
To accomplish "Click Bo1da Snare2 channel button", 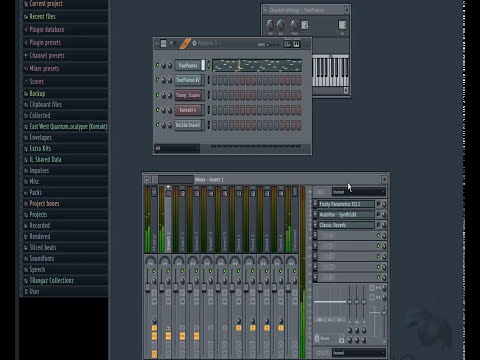I will 188,125.
